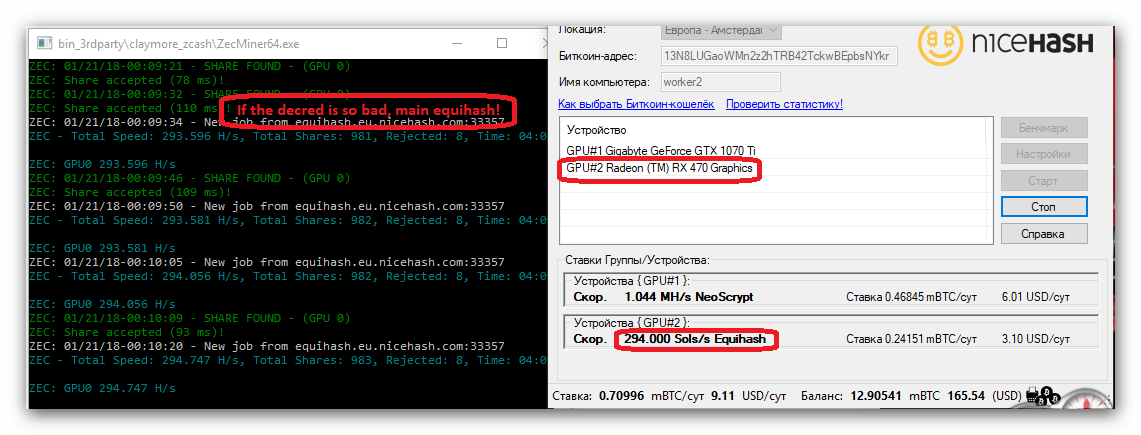Image resolution: width=1141 pixels, height=435 pixels.
Task: Open the Проверить статистику! link
Action: 784,104
